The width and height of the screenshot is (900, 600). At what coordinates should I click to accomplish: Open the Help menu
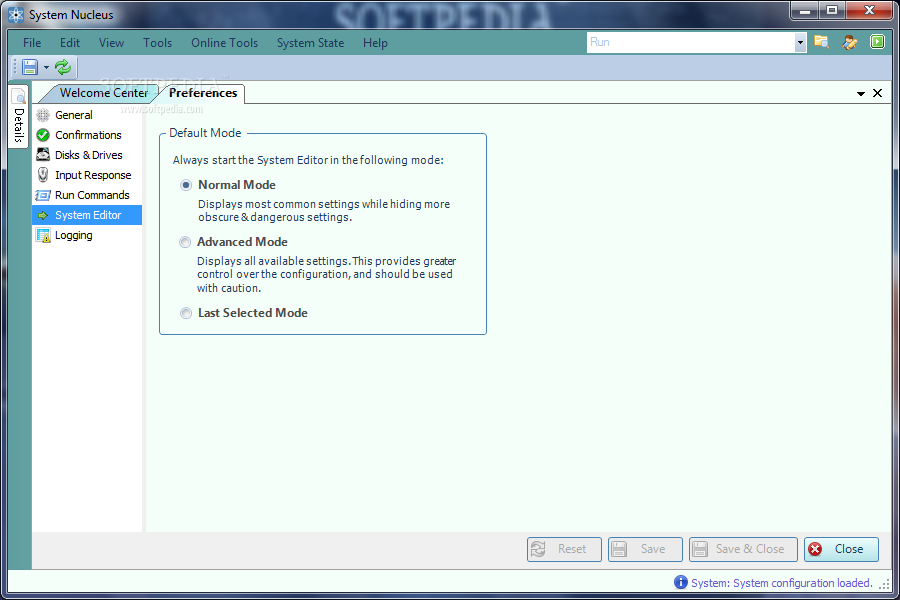coord(375,43)
